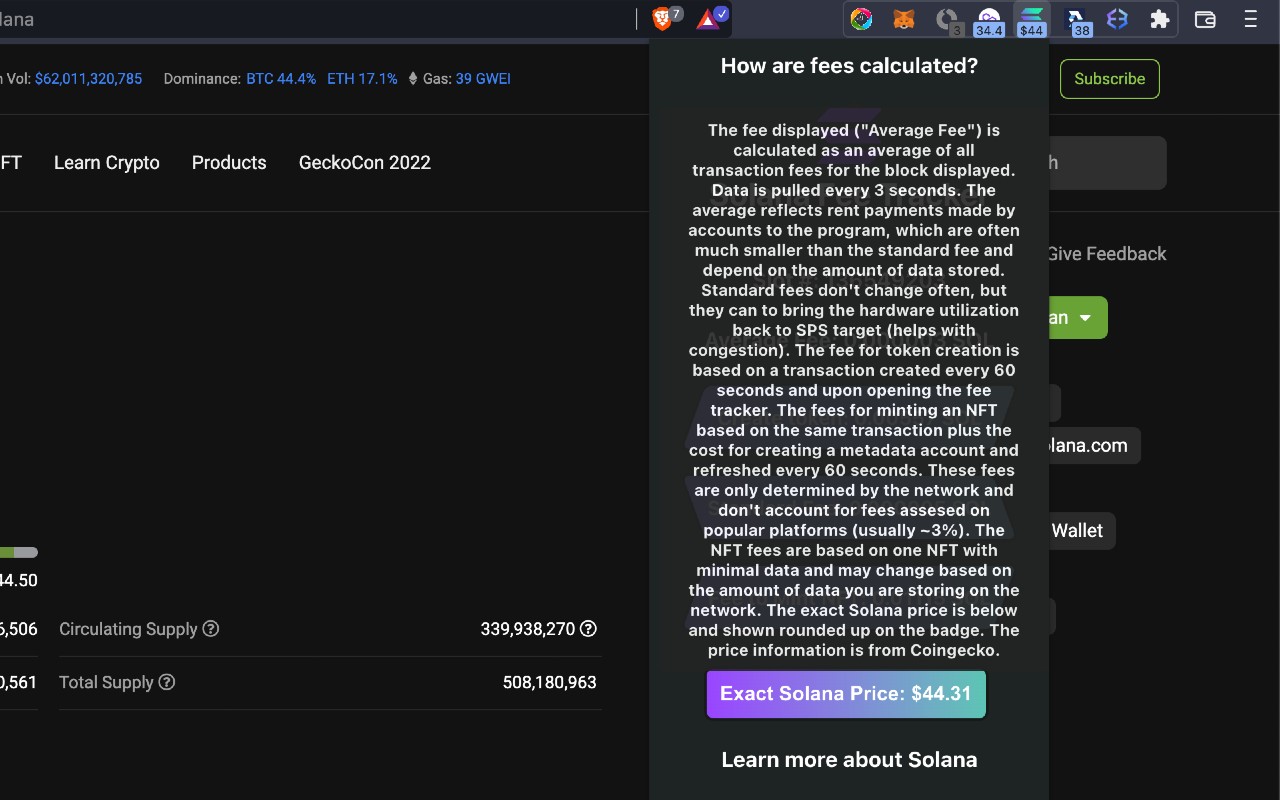
Task: Click the question mark beside 339,938,270
Action: [587, 629]
